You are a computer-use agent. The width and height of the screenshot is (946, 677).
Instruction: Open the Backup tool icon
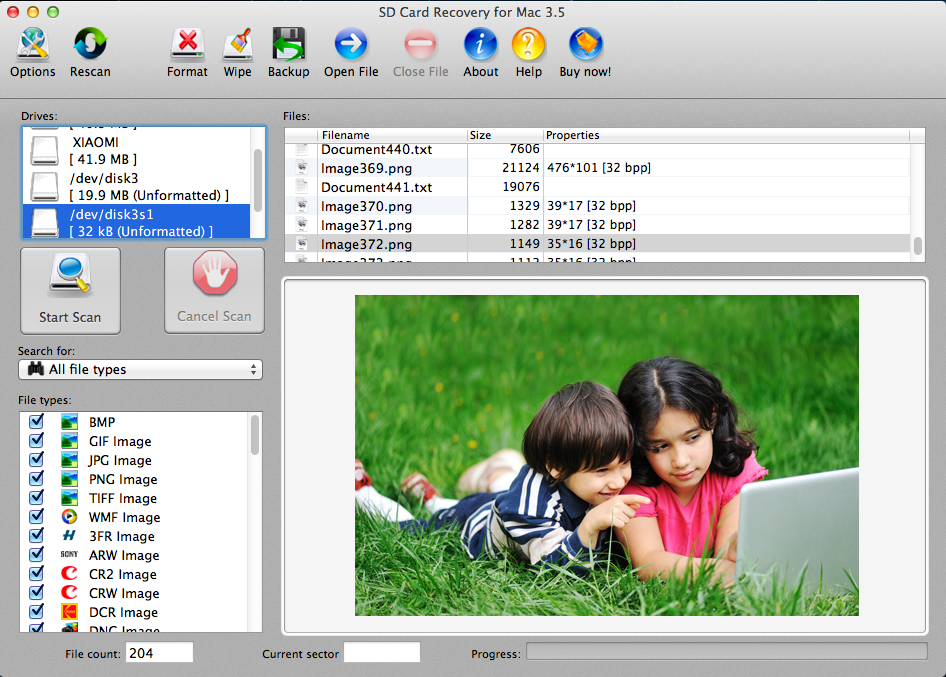(x=288, y=45)
